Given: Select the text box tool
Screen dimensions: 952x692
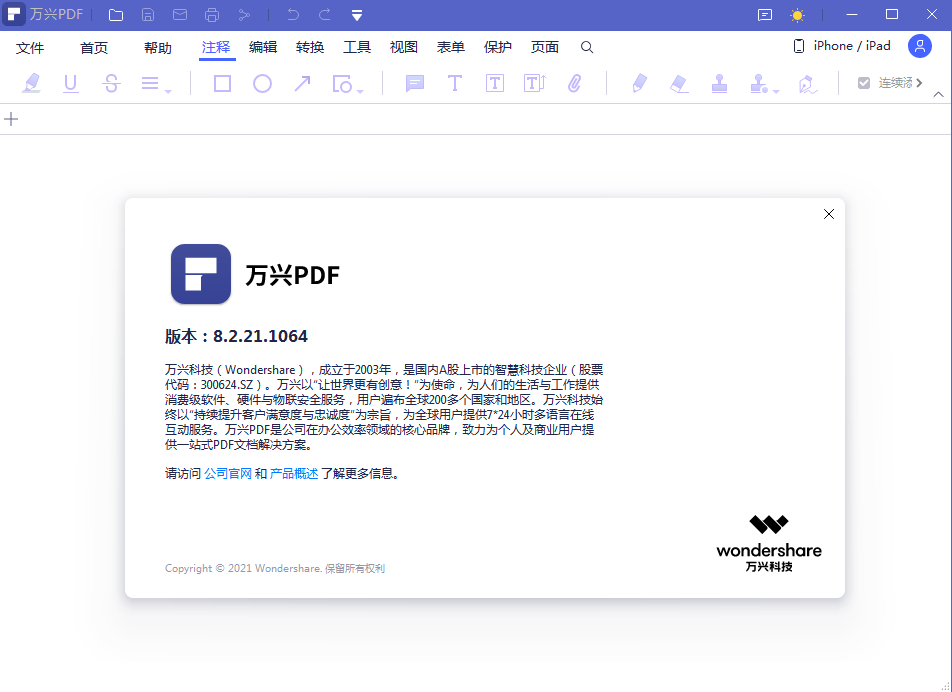Looking at the screenshot, I should [495, 83].
